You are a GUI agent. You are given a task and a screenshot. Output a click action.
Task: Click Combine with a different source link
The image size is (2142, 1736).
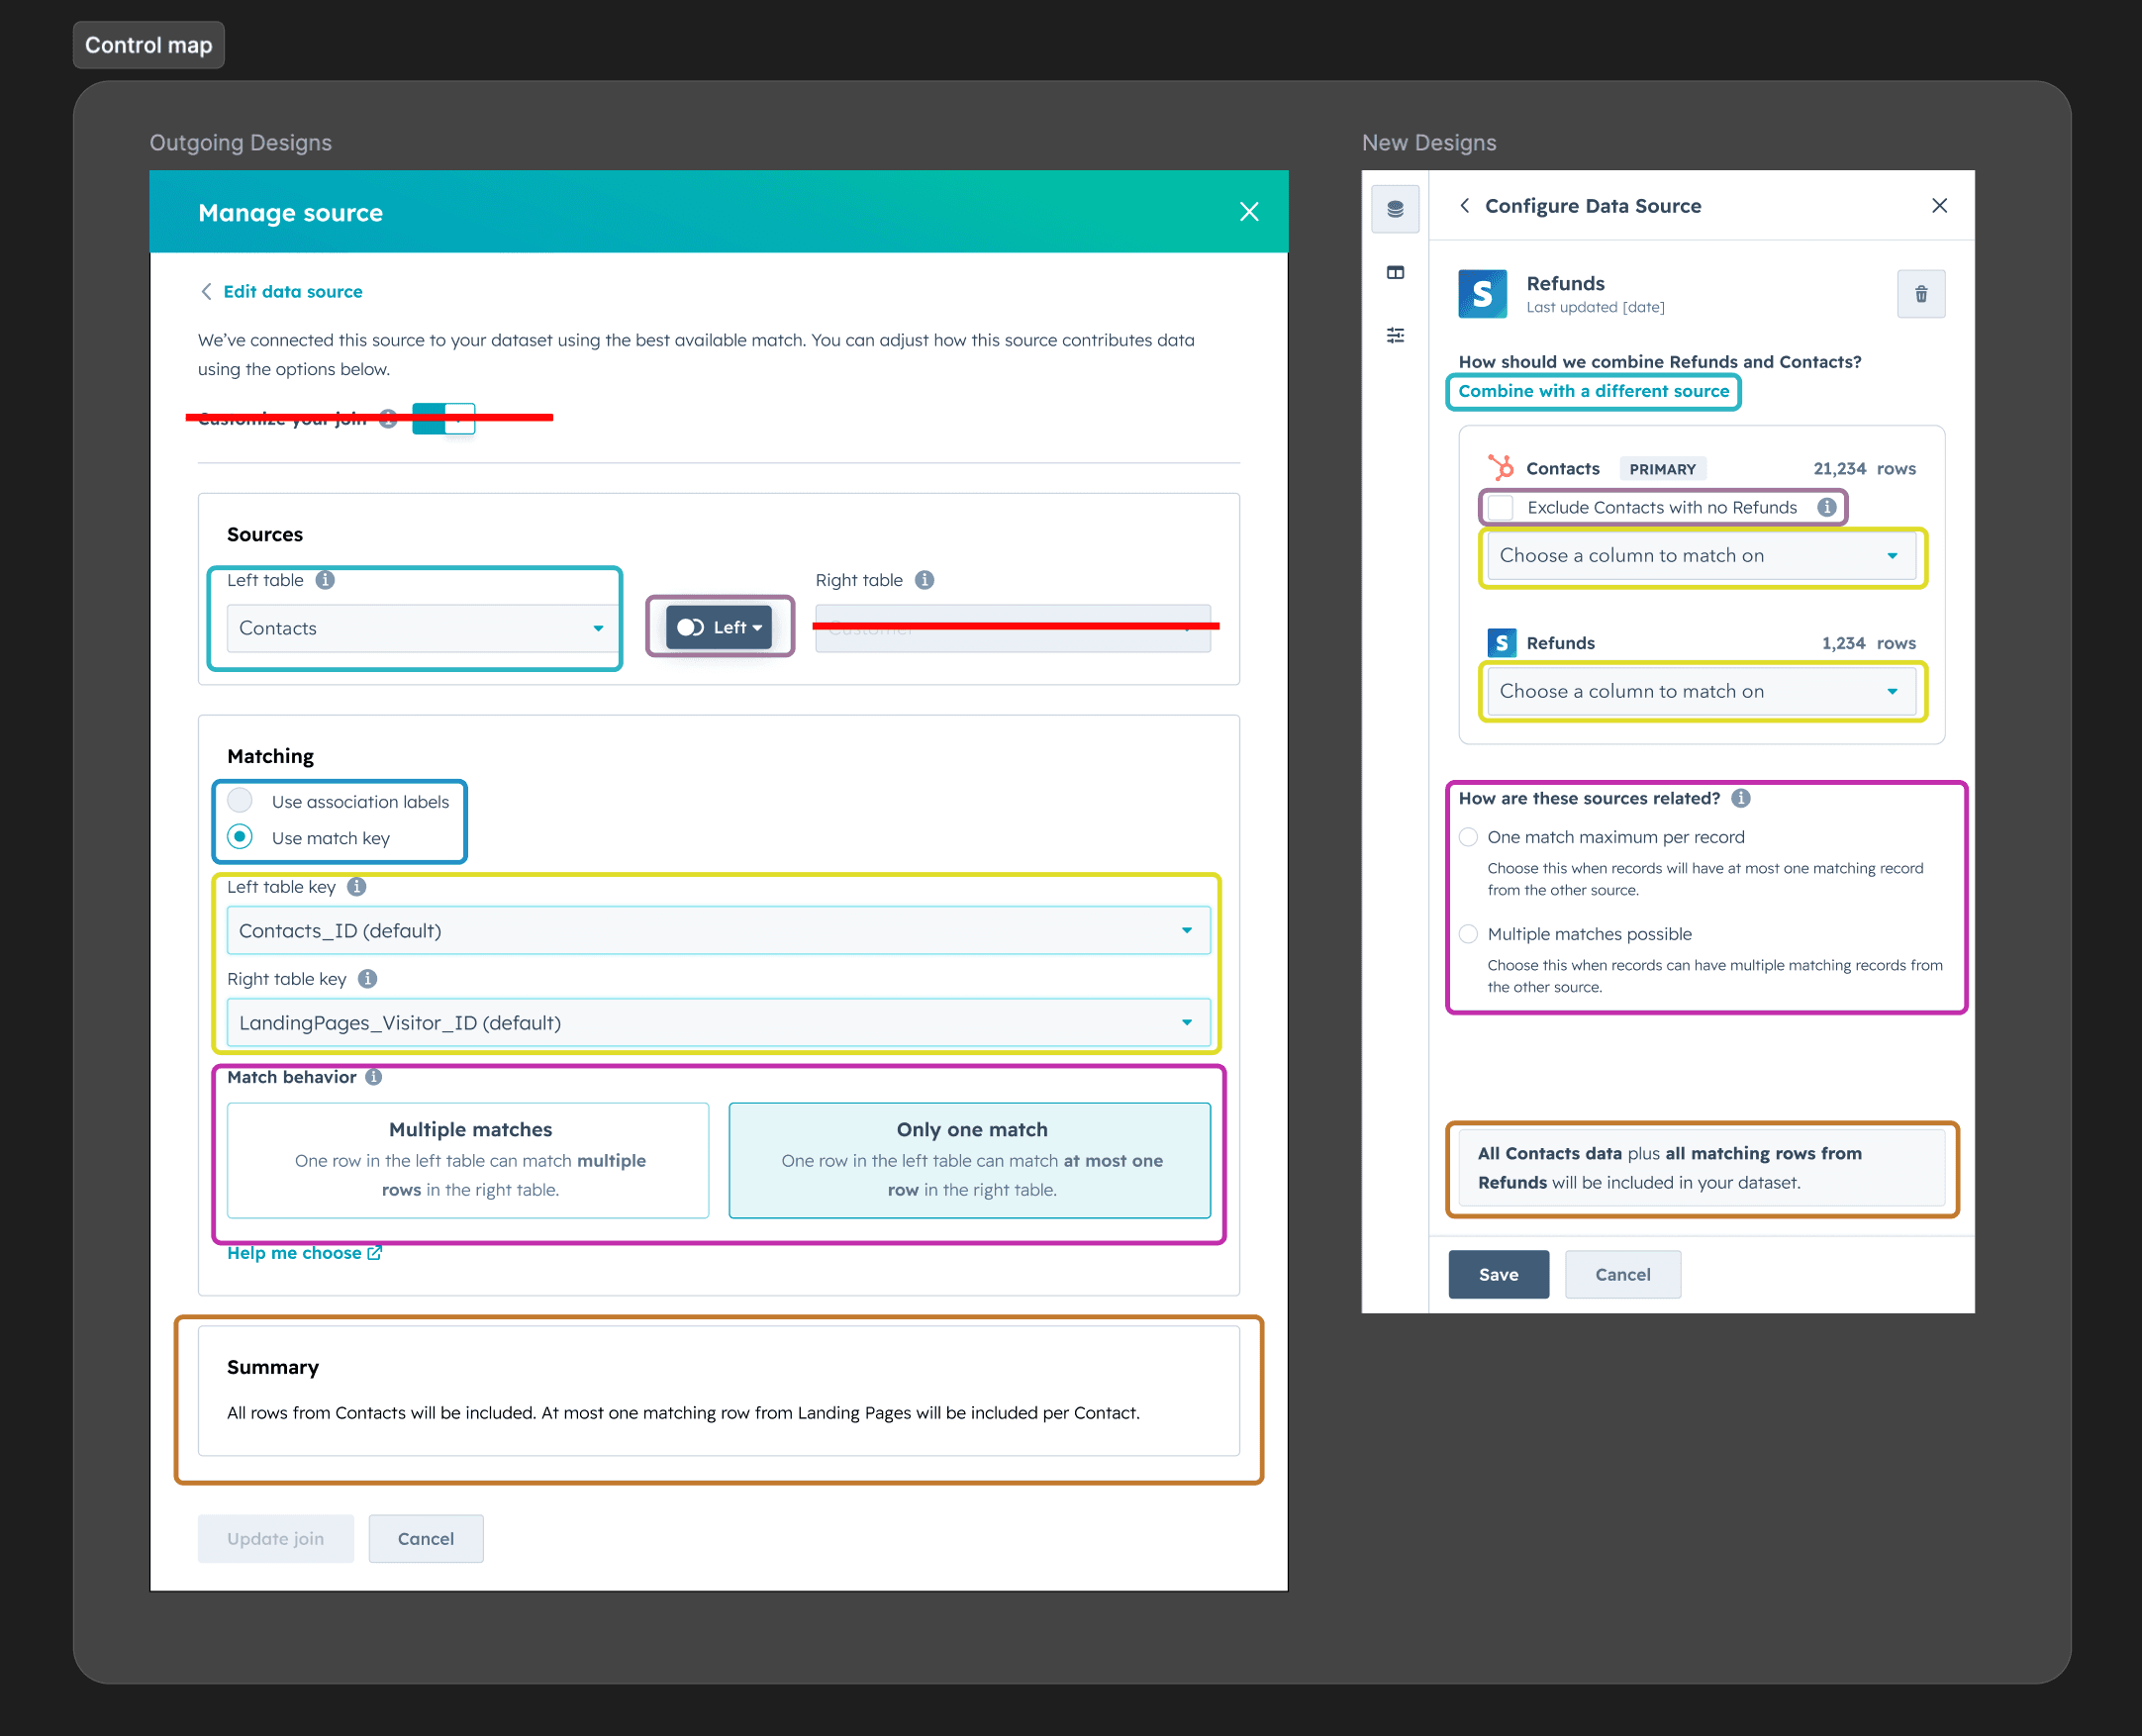pos(1592,391)
